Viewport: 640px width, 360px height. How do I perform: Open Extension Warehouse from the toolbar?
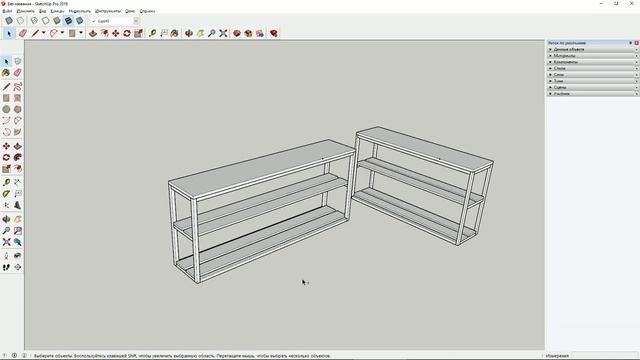pyautogui.click(x=249, y=33)
